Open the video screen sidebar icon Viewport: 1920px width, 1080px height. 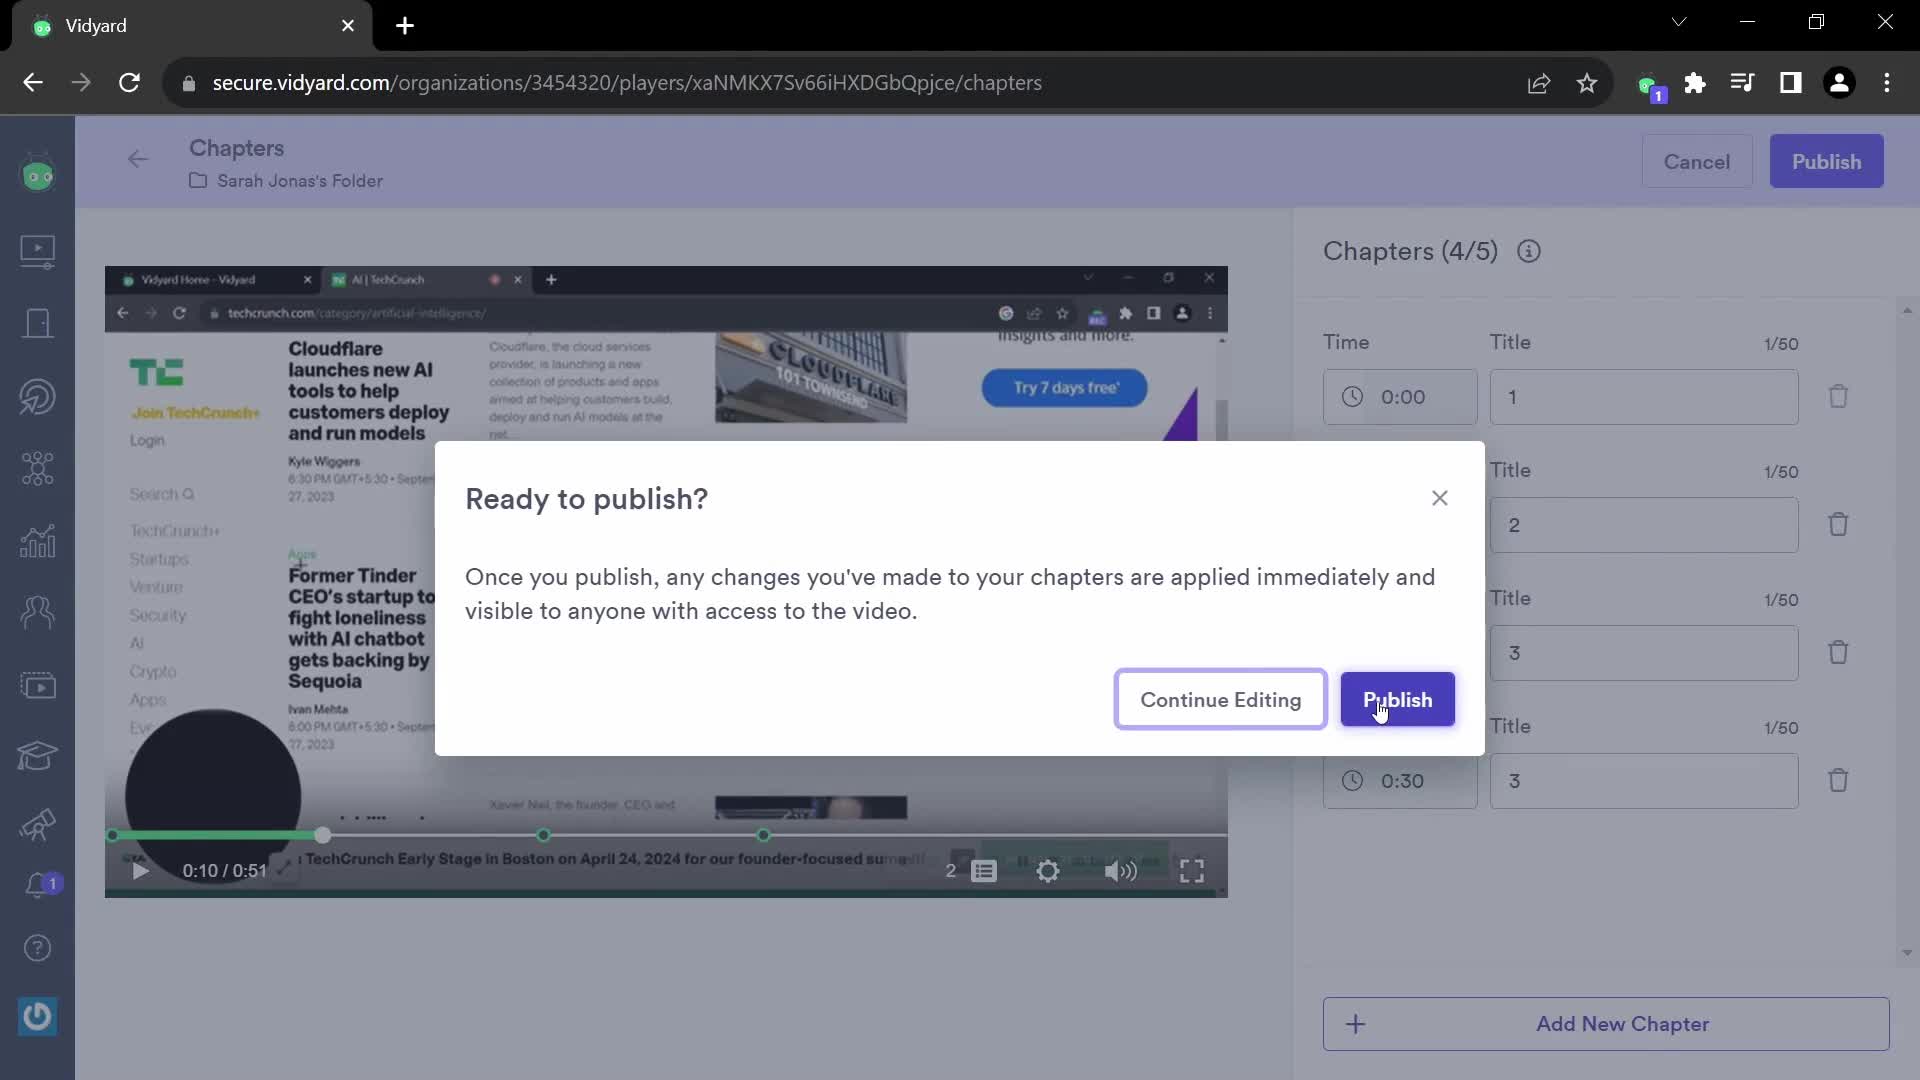[38, 686]
